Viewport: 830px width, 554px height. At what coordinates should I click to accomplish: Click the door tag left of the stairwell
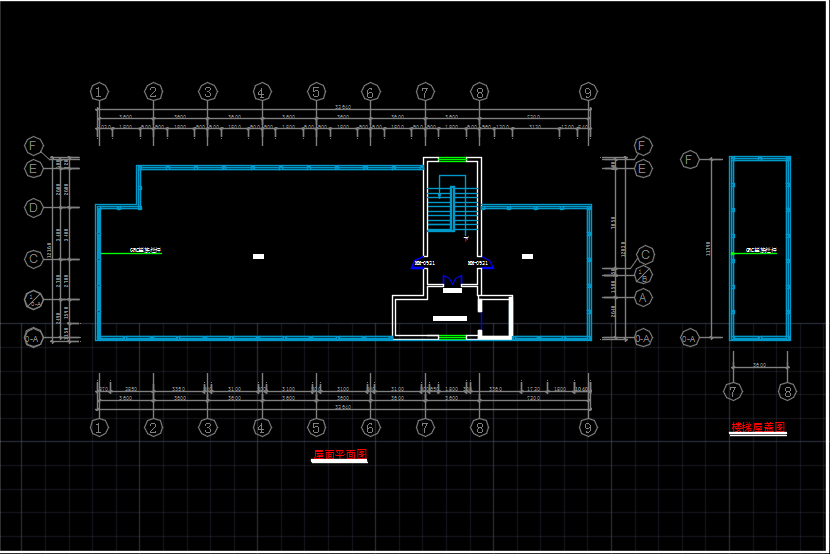pos(425,262)
